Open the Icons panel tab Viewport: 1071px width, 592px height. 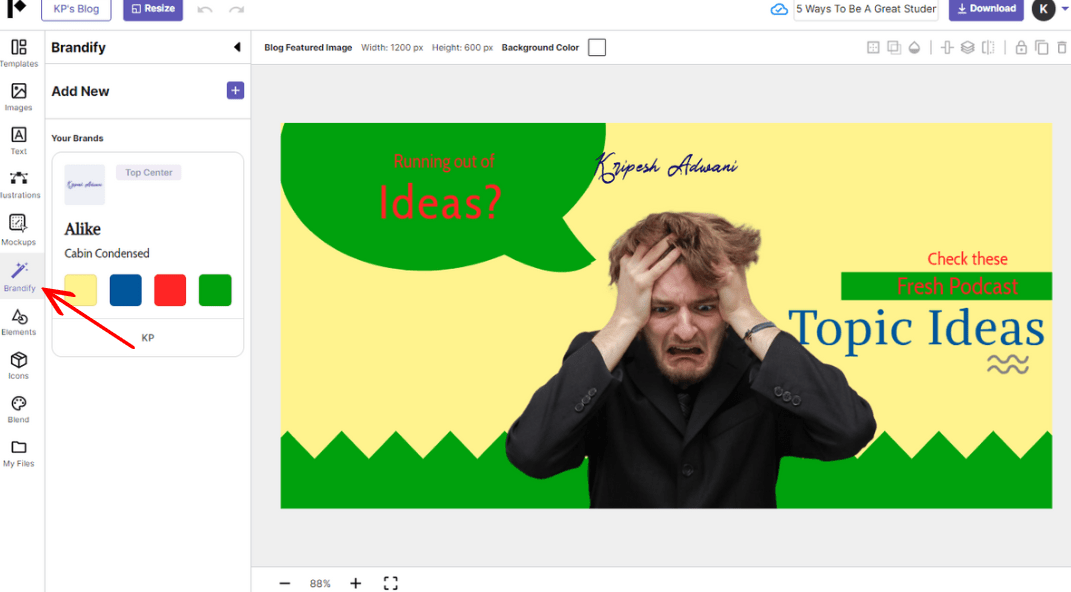pyautogui.click(x=19, y=365)
